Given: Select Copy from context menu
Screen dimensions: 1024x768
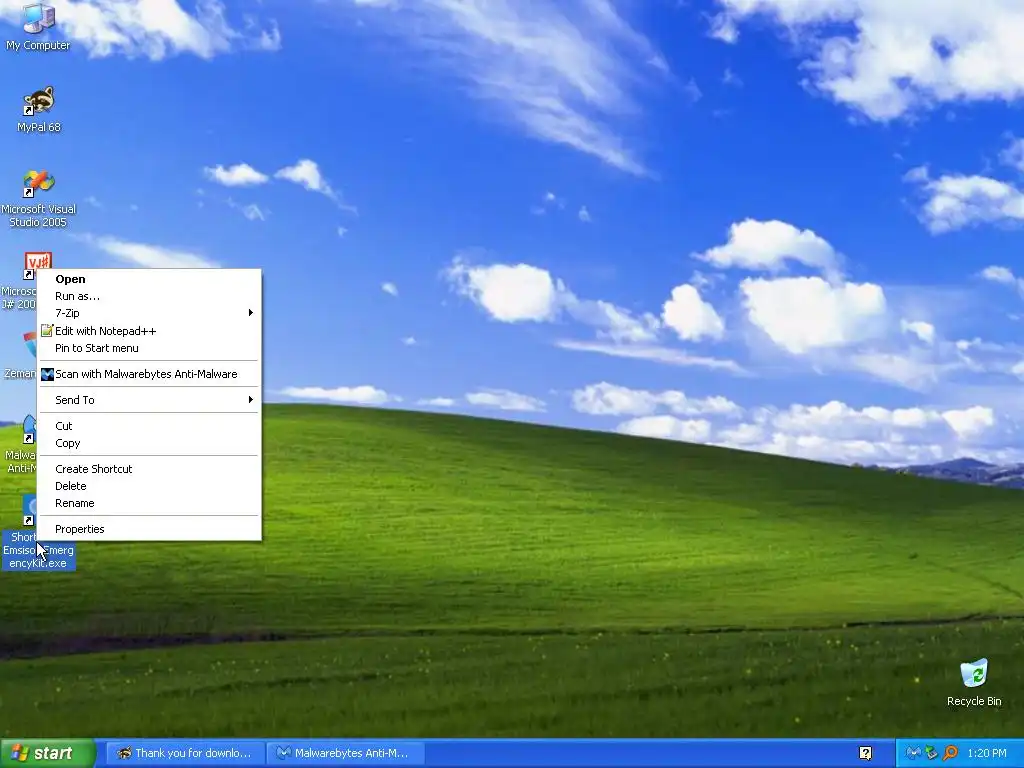Looking at the screenshot, I should pyautogui.click(x=150, y=443).
